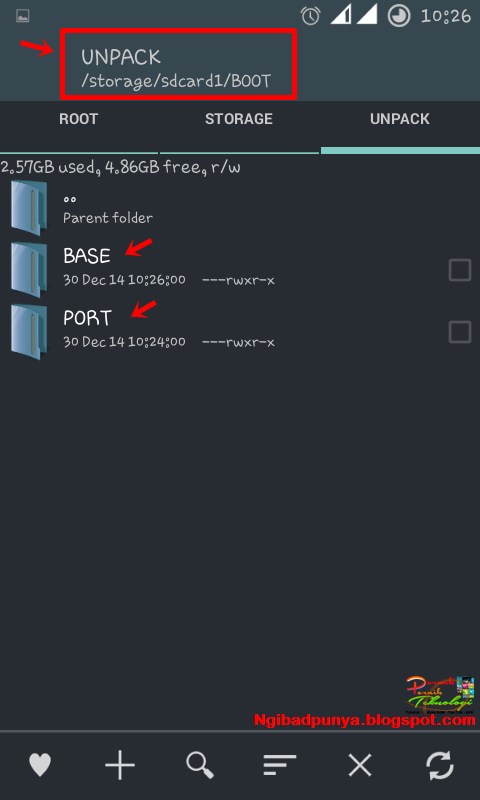This screenshot has width=480, height=800.
Task: Close the tab with the X icon
Action: coord(360,765)
